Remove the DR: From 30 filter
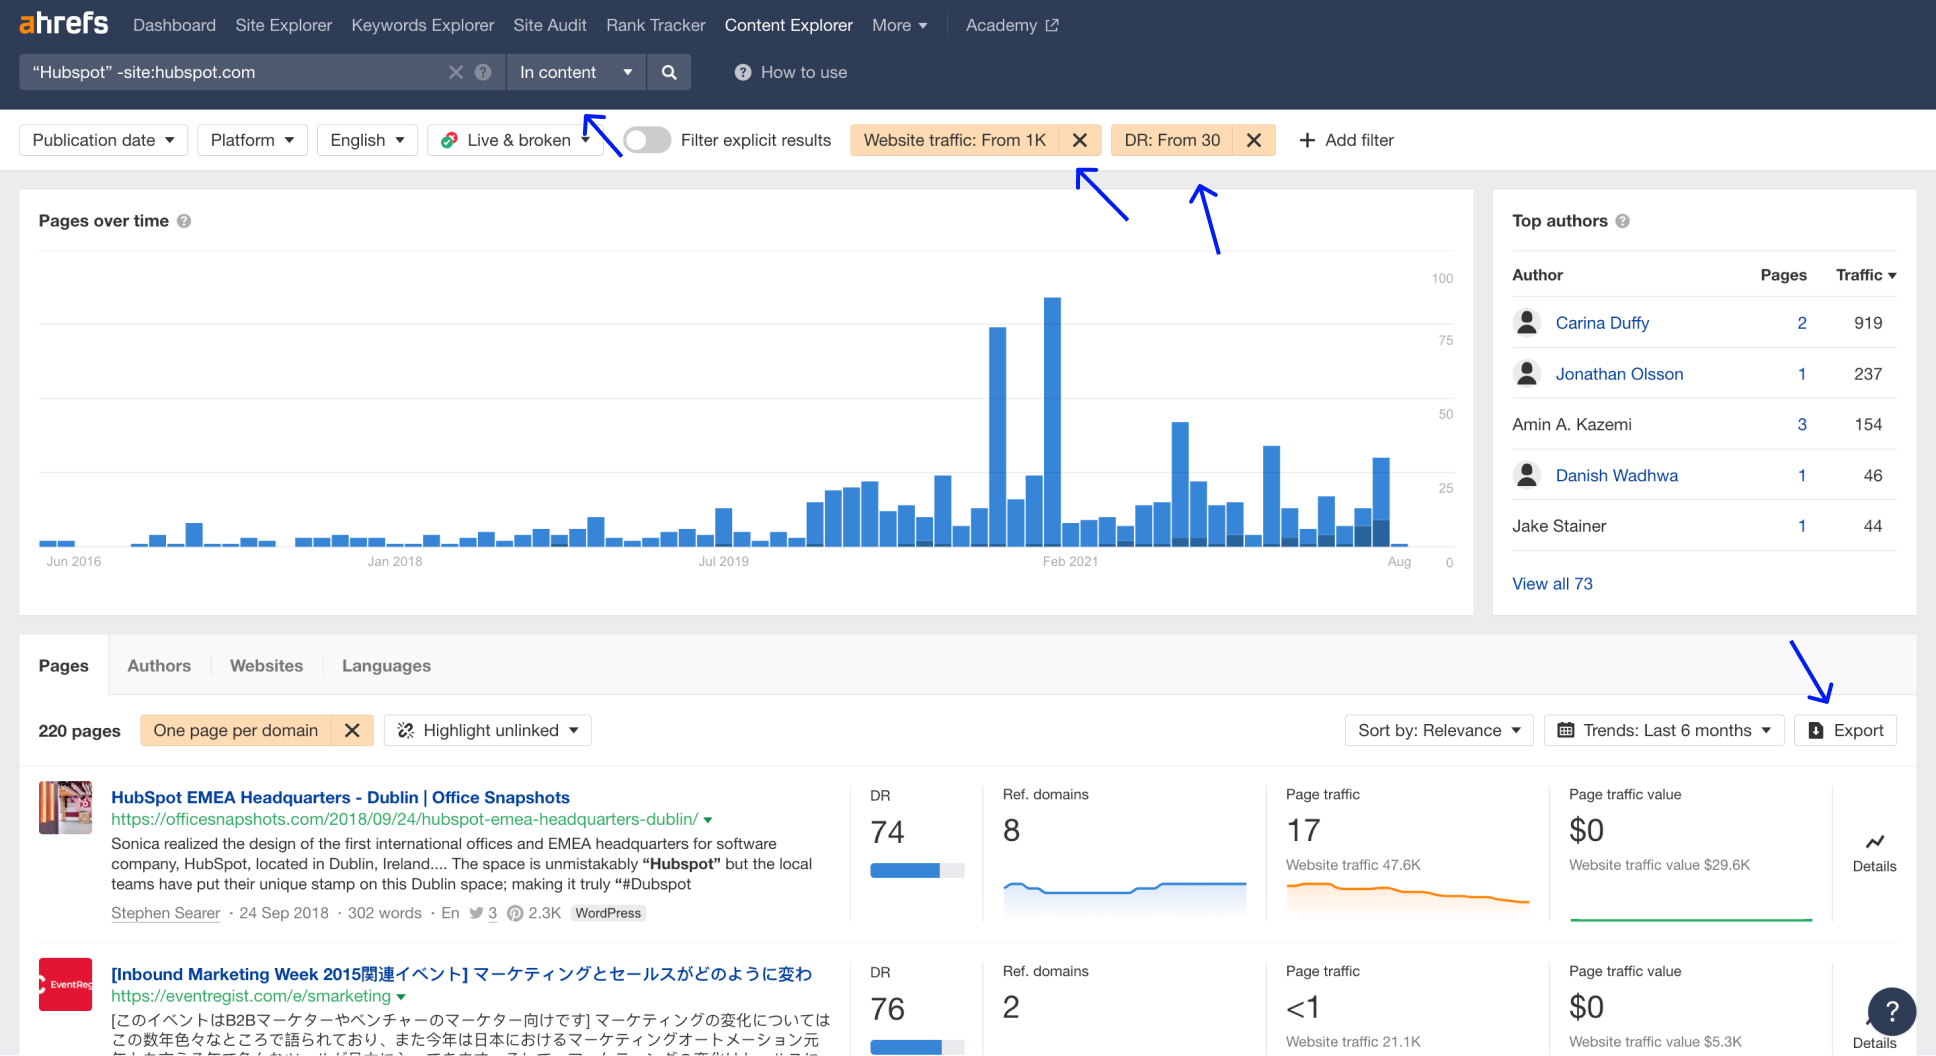This screenshot has height=1056, width=1936. [1254, 140]
